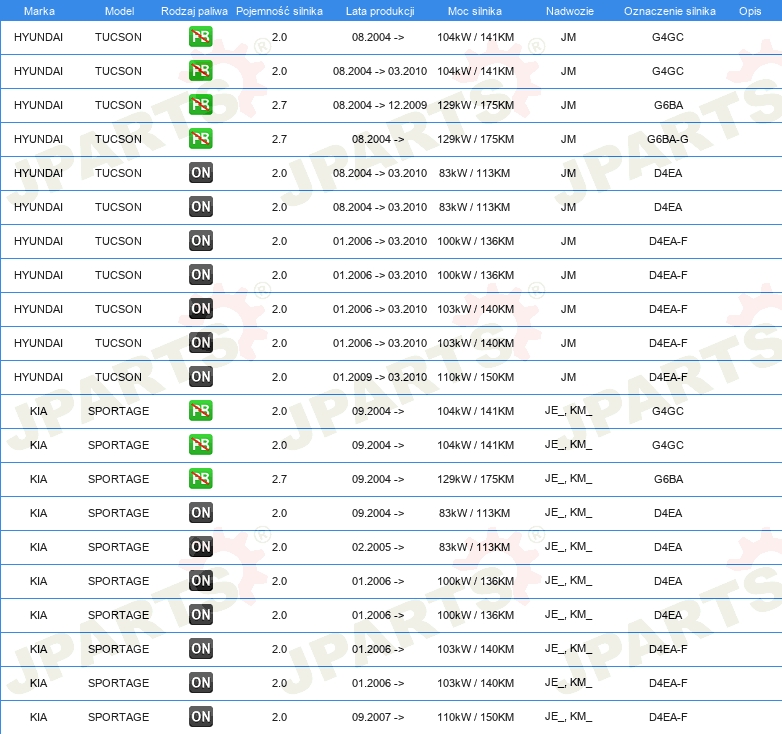Click the Nadwozie column header
The width and height of the screenshot is (782, 734).
coord(570,11)
